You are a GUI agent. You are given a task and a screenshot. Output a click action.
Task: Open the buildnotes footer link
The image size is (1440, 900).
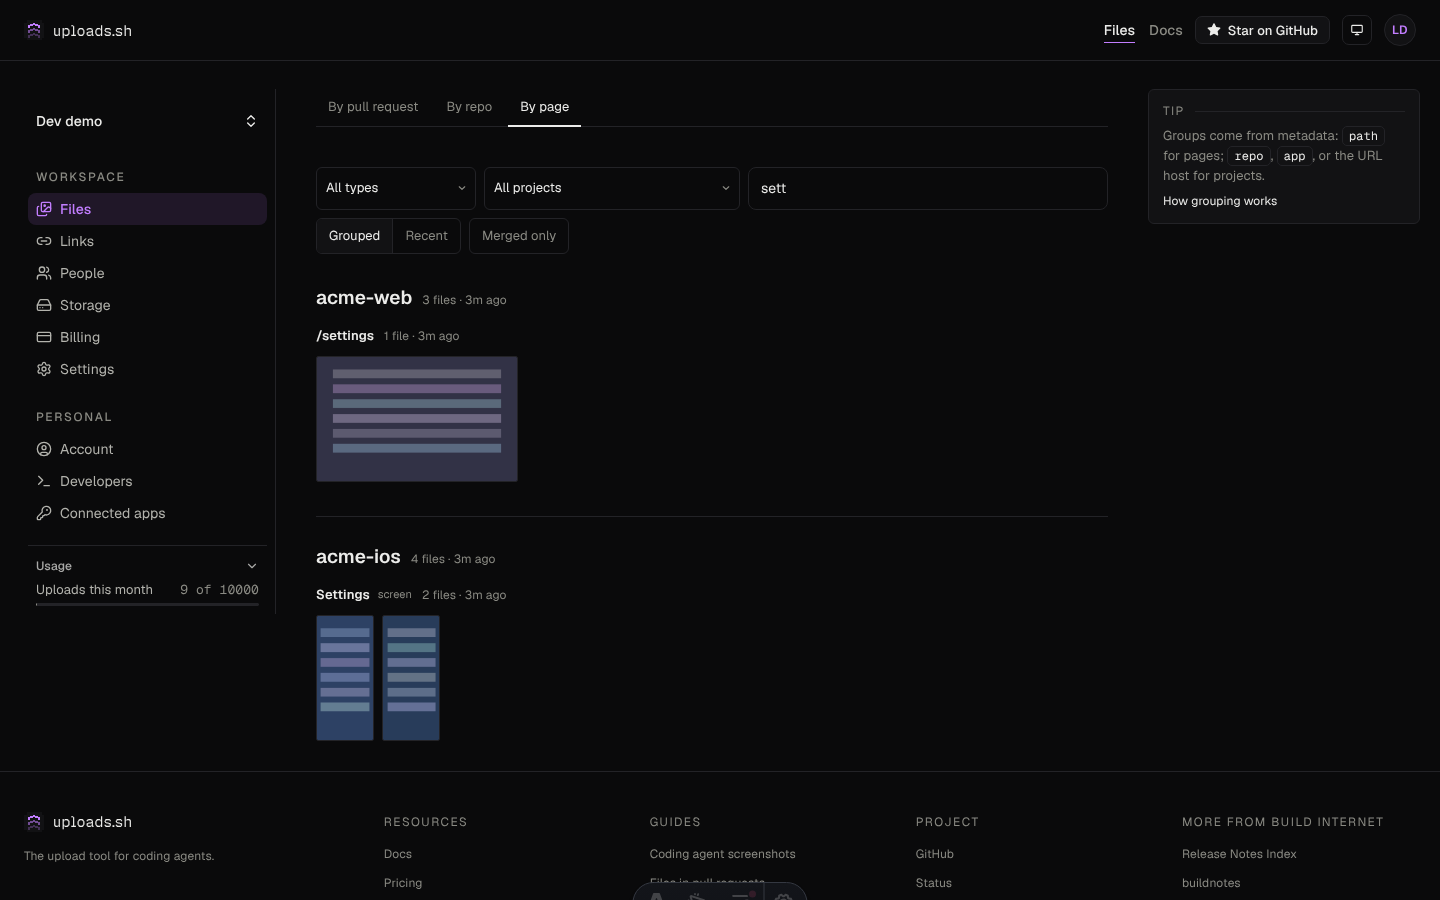point(1211,883)
